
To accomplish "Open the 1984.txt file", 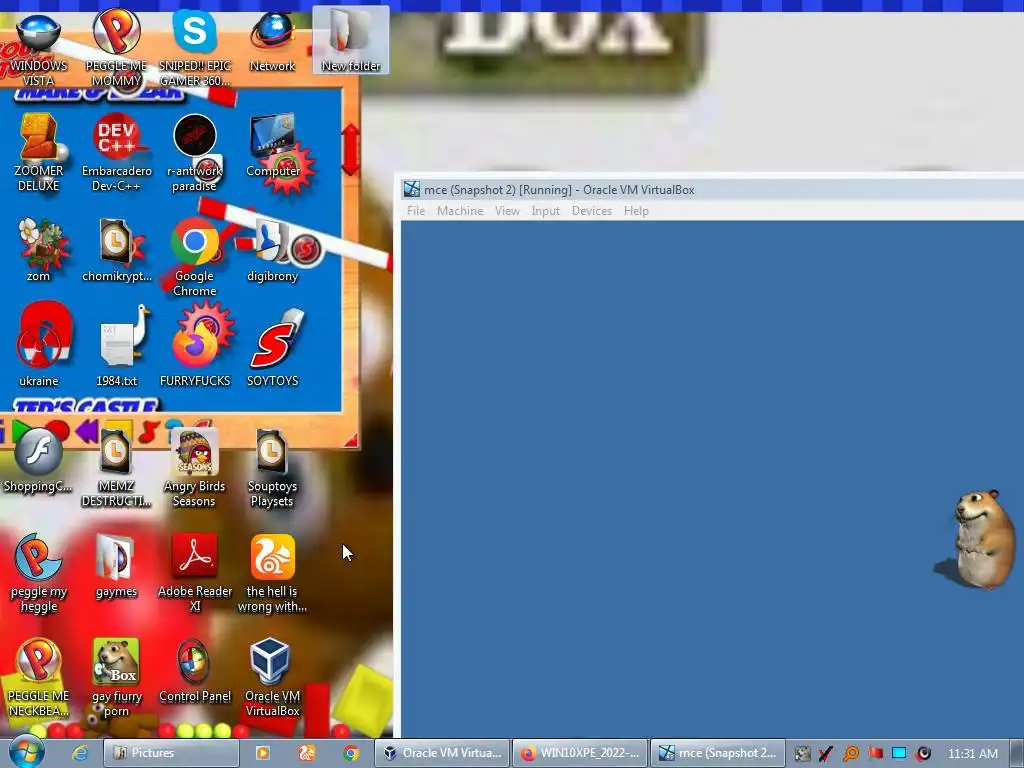I will click(116, 344).
